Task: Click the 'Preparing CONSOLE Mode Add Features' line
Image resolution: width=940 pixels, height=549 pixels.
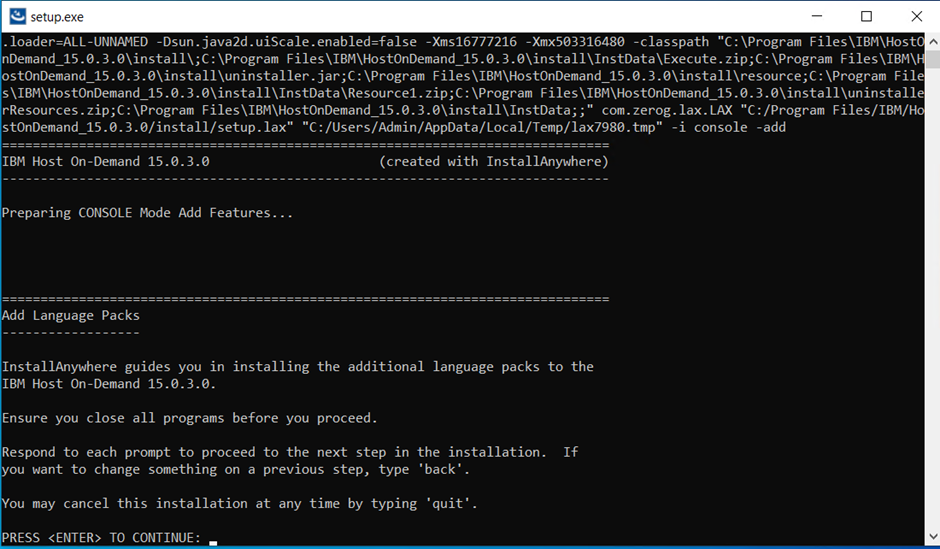Action: 147,213
